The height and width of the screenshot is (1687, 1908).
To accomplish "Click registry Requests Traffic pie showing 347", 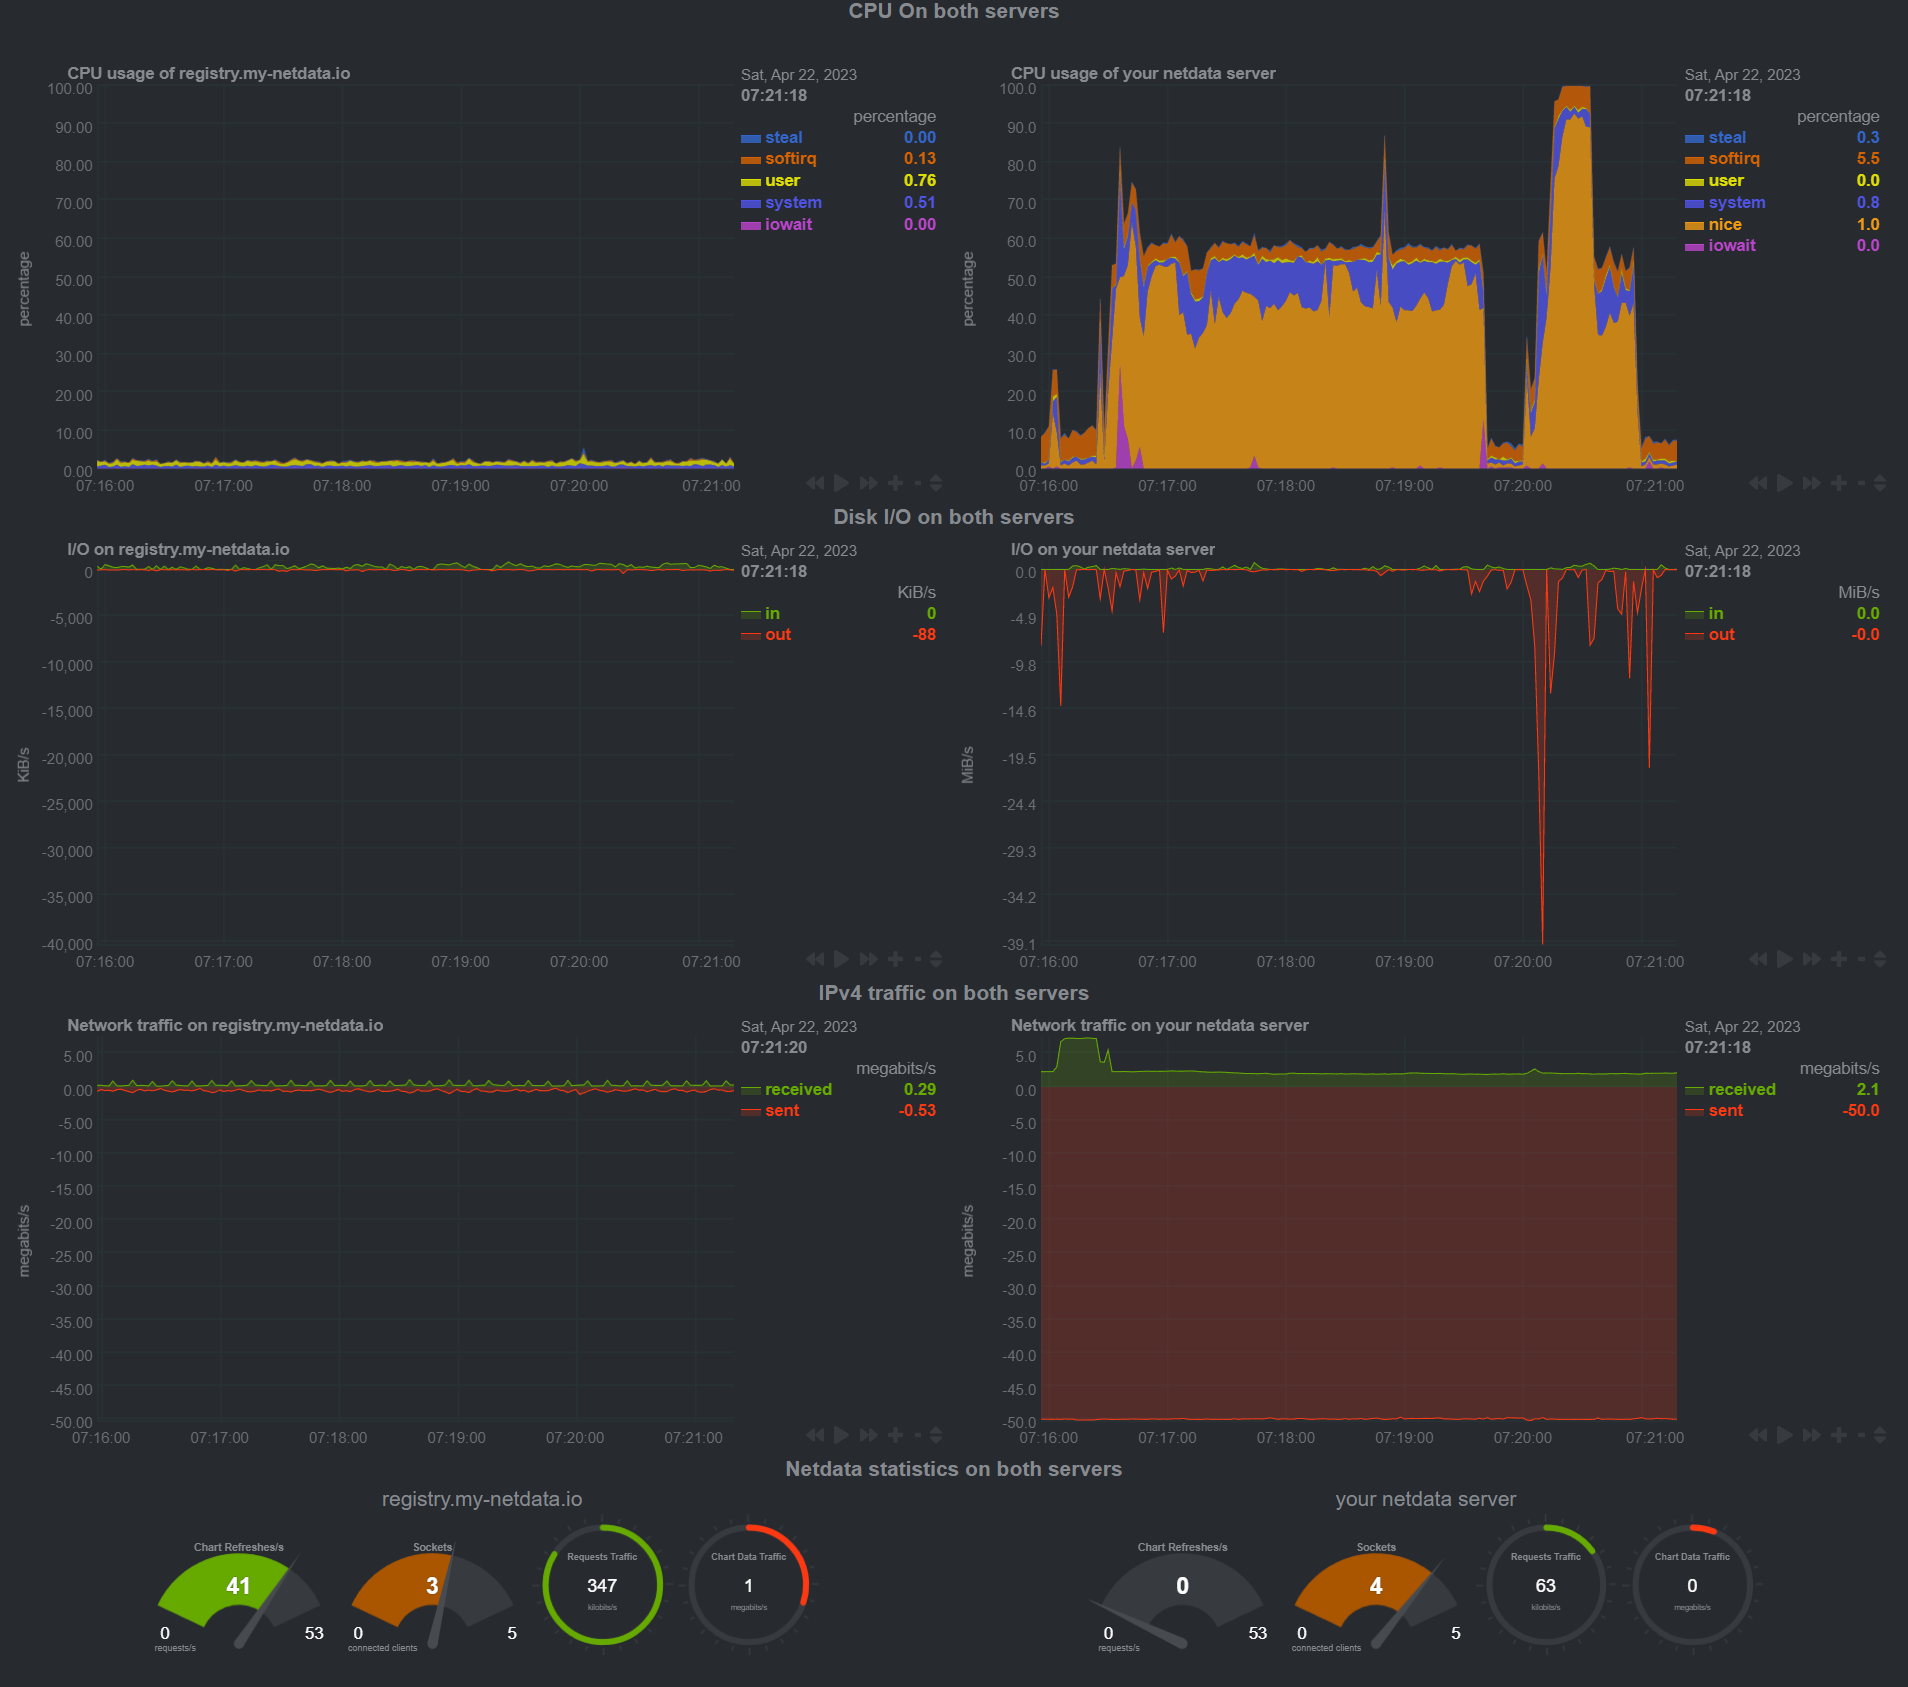I will (x=602, y=1585).
